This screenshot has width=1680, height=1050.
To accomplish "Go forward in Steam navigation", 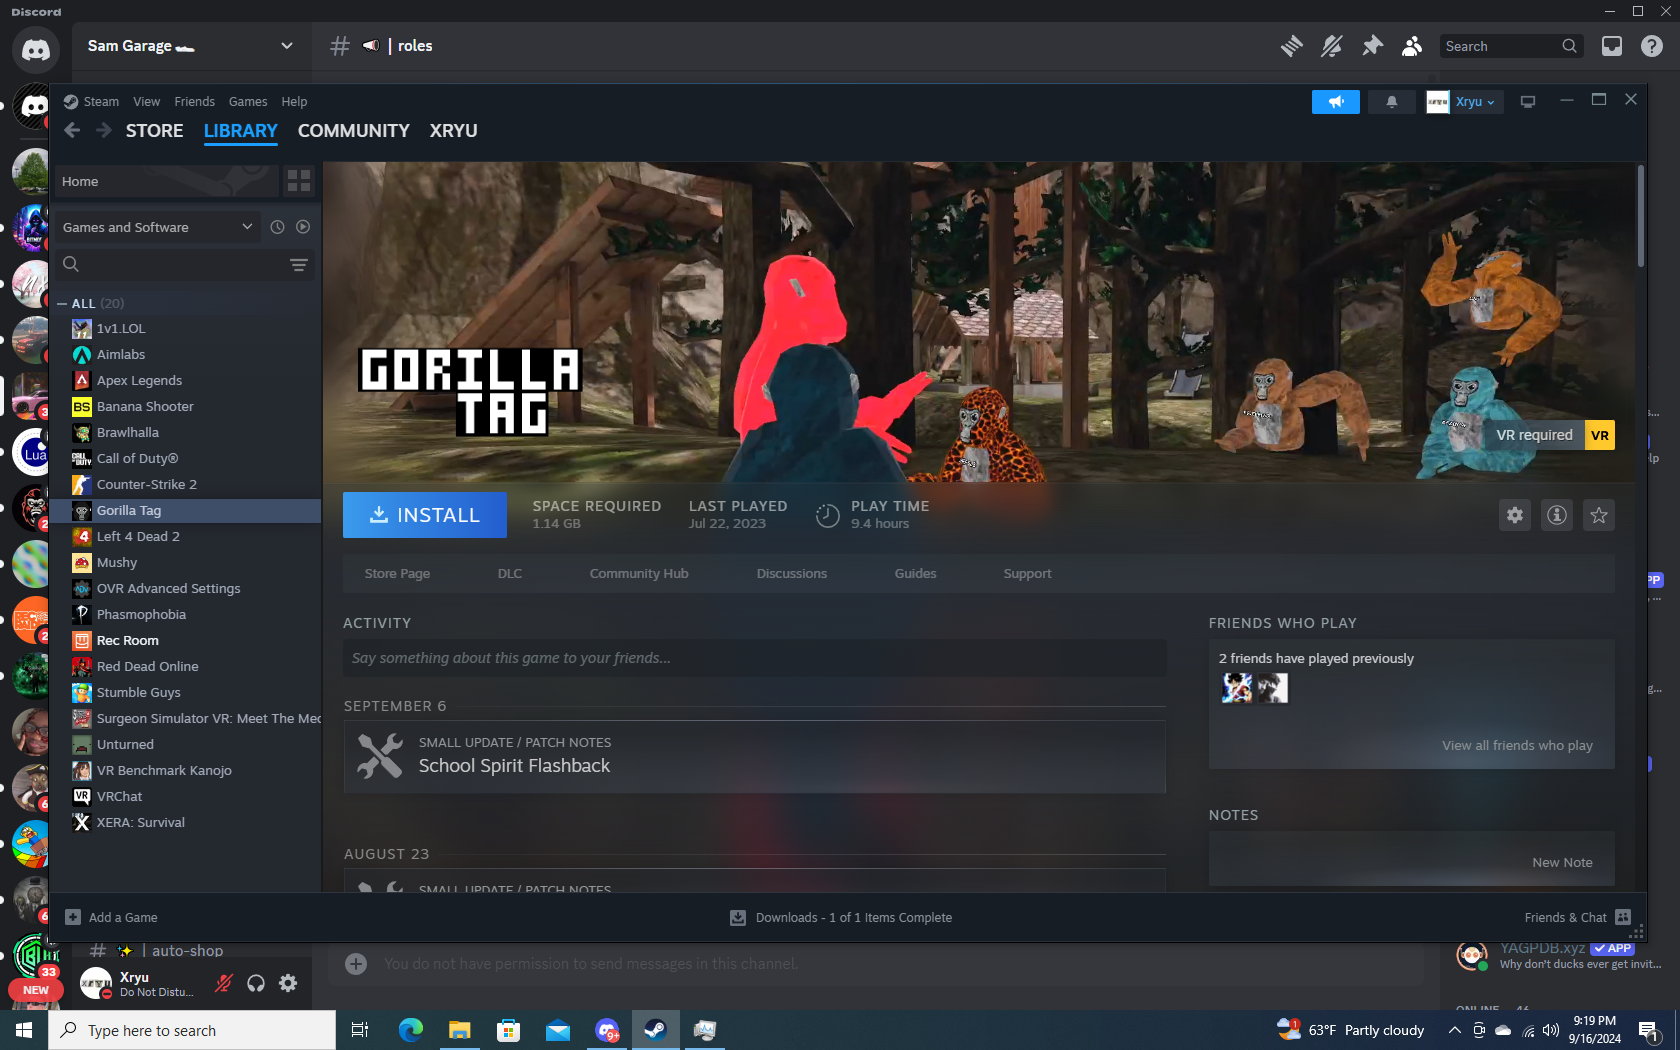I will tap(104, 131).
